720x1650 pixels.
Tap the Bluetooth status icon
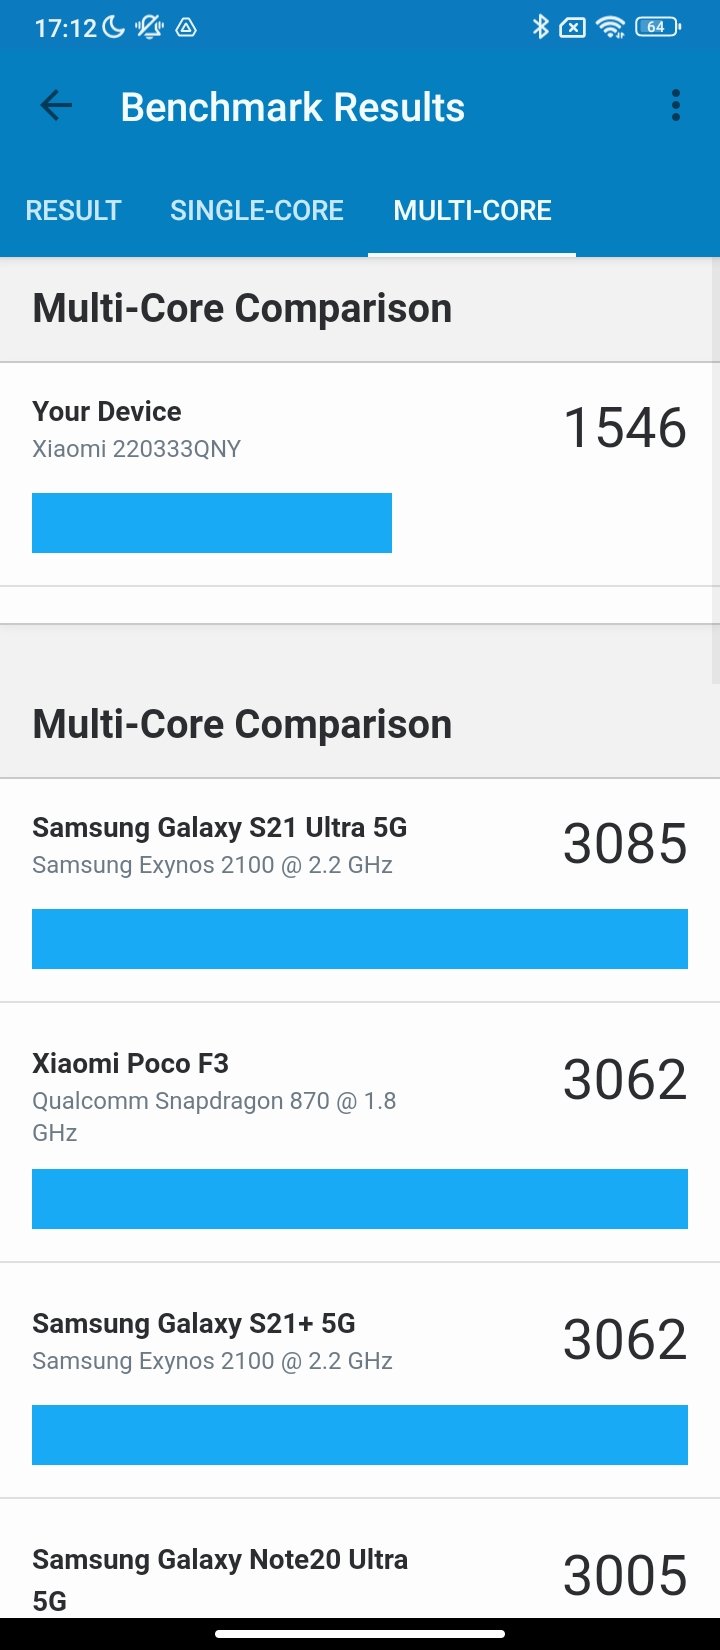click(x=540, y=27)
